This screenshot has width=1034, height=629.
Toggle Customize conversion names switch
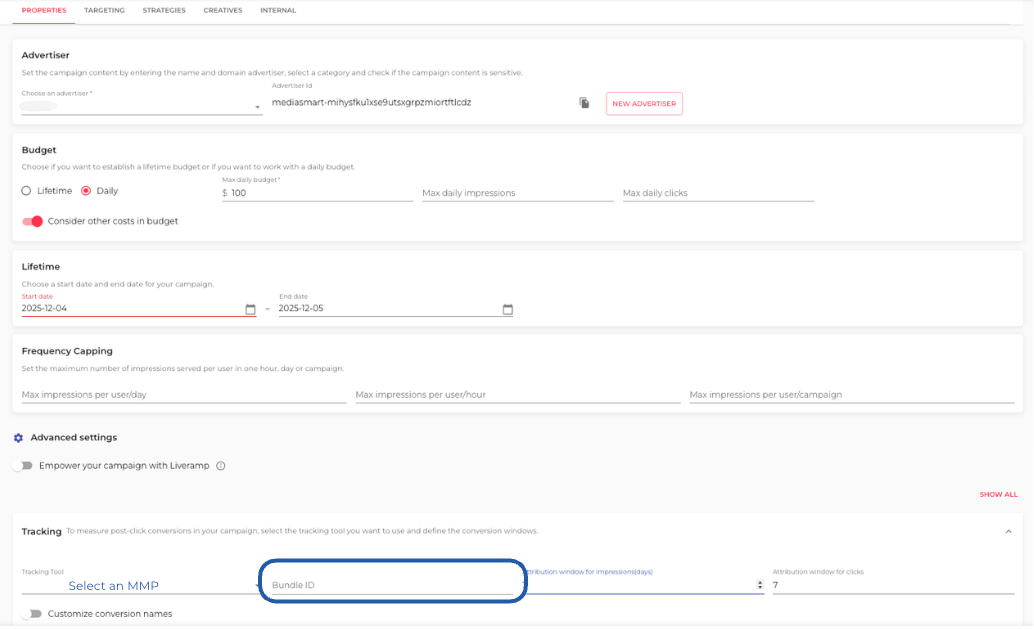31,614
